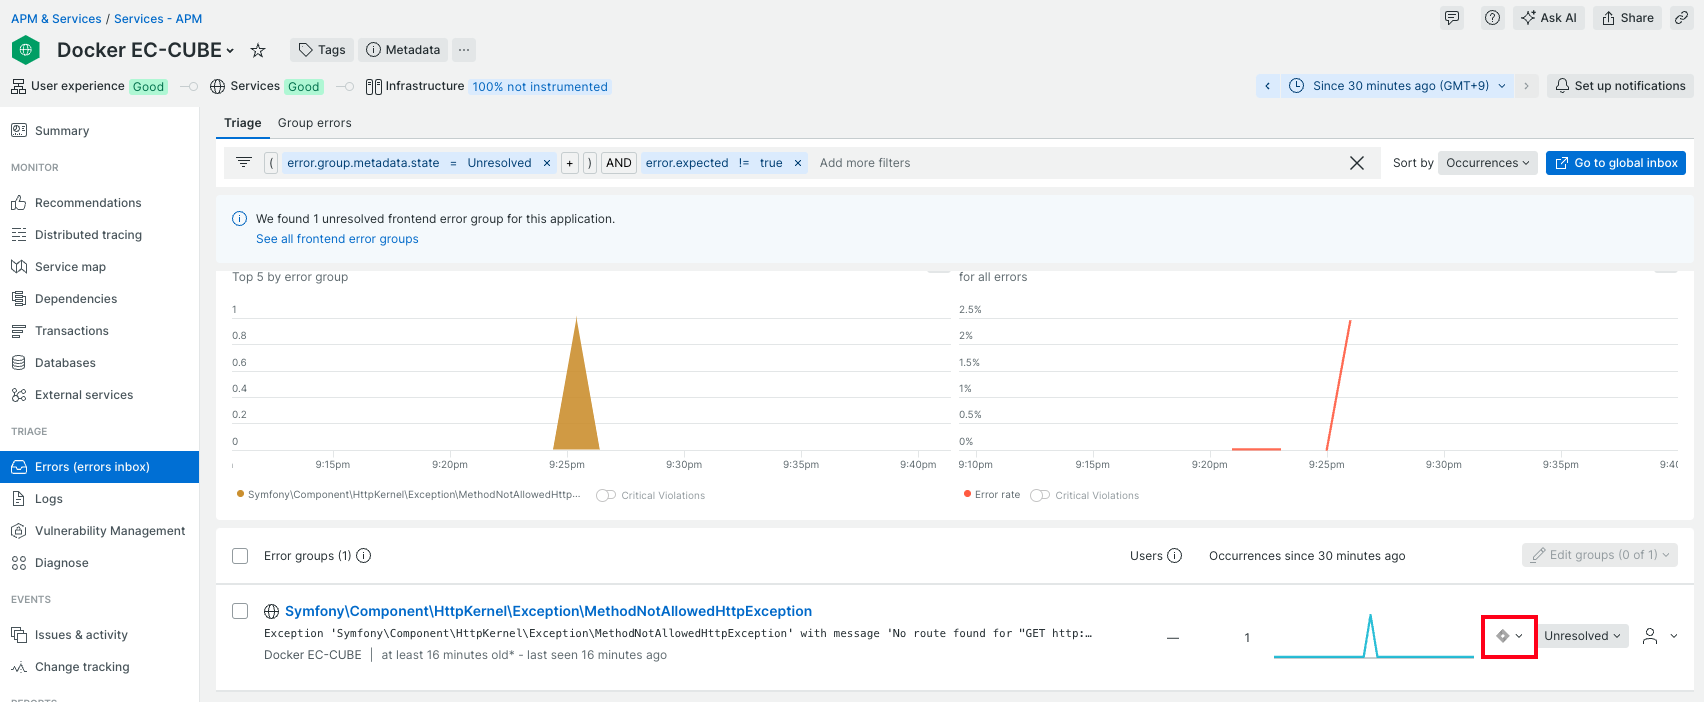This screenshot has width=1704, height=702.
Task: Click the occurrences sparkline for the error row
Action: coord(1373,636)
